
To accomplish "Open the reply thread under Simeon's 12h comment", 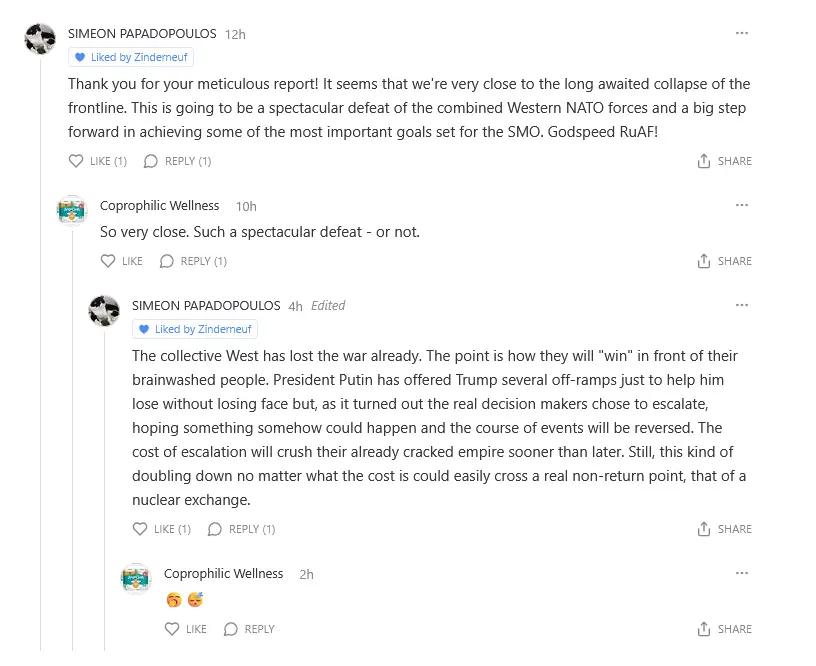I will coord(177,161).
